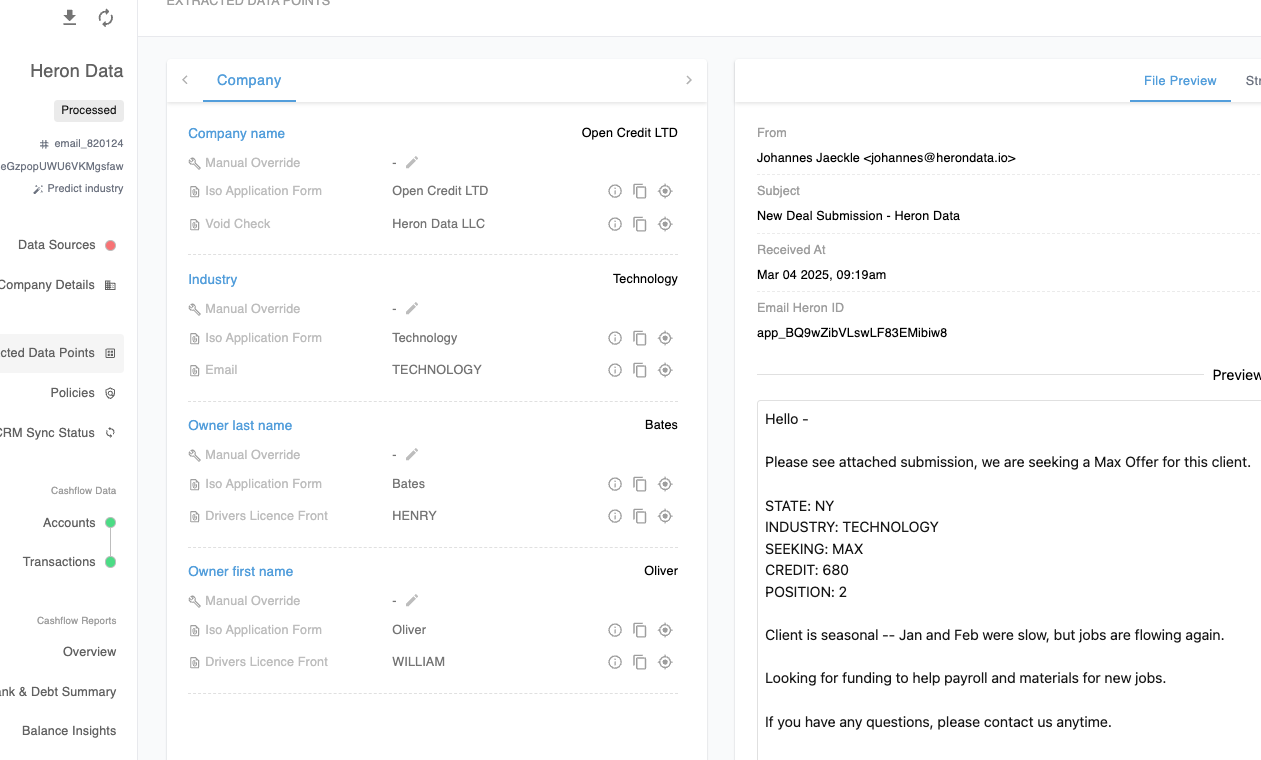
Task: Copy the WILLIAM value
Action: 640,662
